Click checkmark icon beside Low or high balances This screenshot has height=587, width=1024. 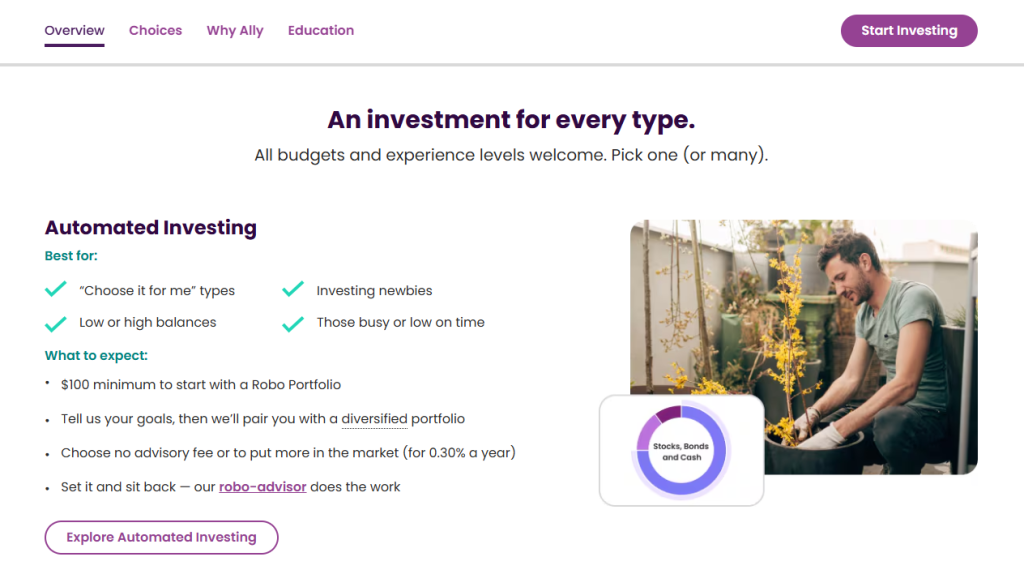click(56, 323)
